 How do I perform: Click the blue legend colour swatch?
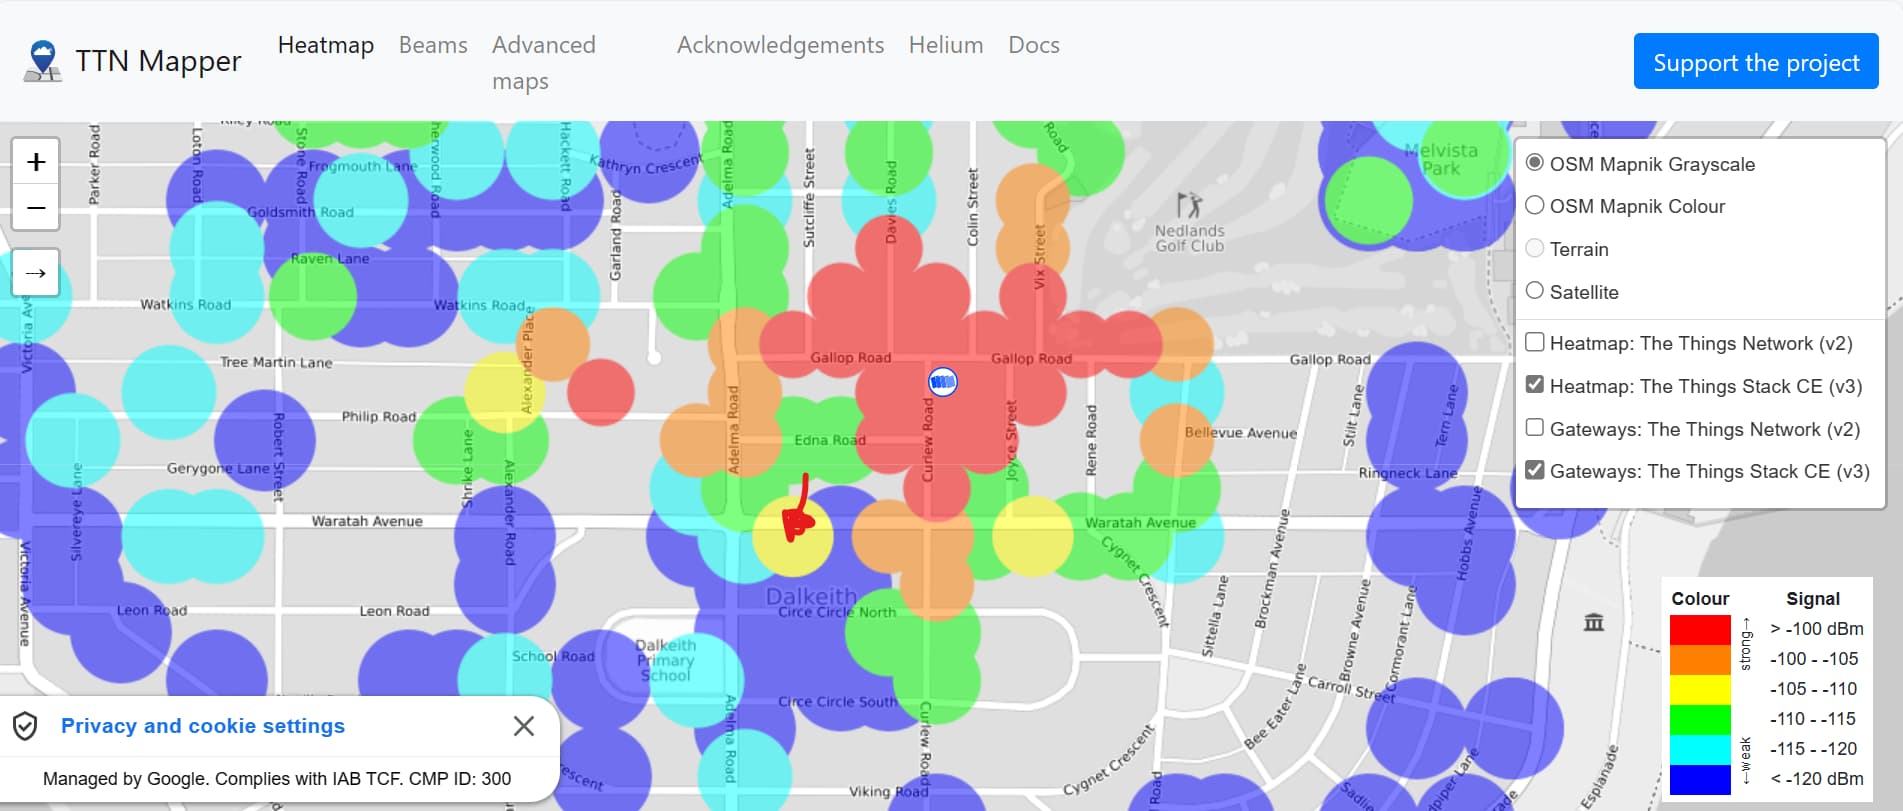click(x=1700, y=780)
